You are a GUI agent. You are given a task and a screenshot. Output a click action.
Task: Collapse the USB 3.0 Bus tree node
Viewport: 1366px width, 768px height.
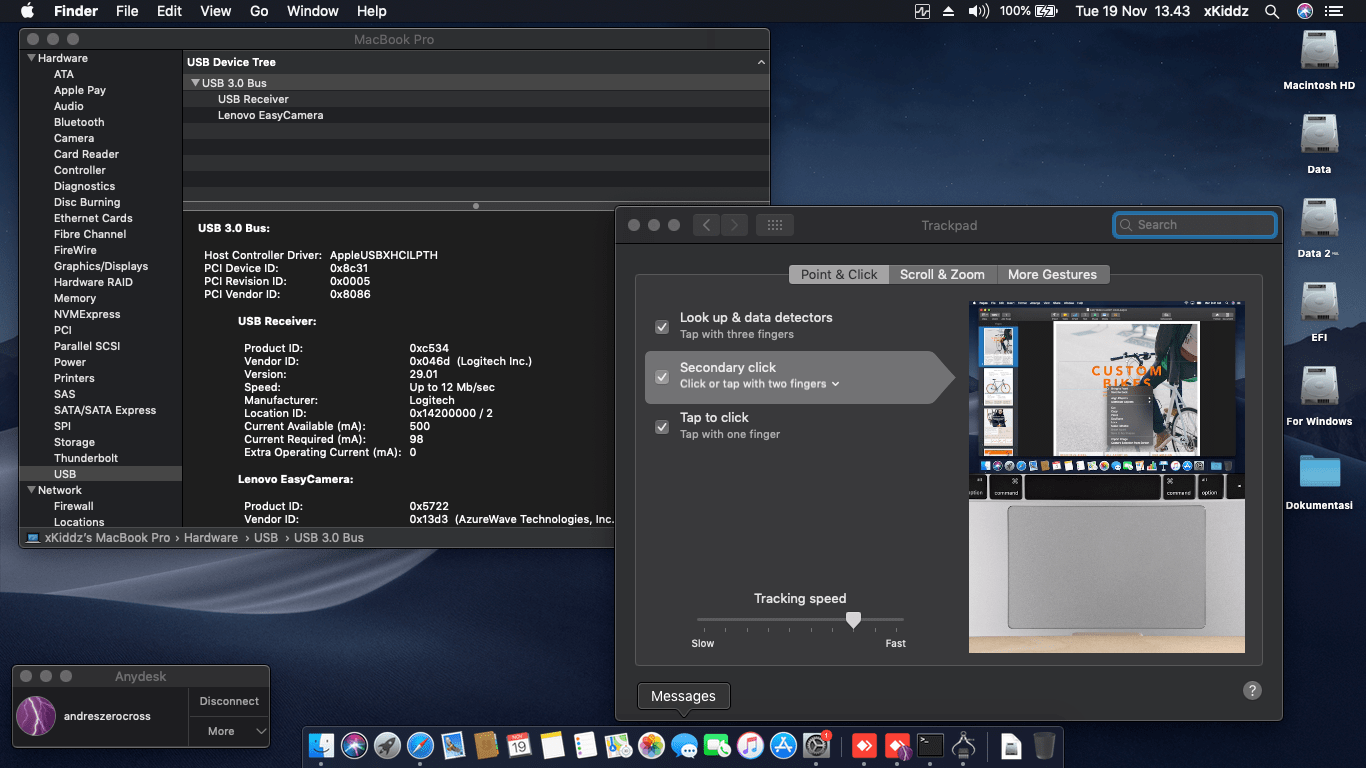coord(195,83)
